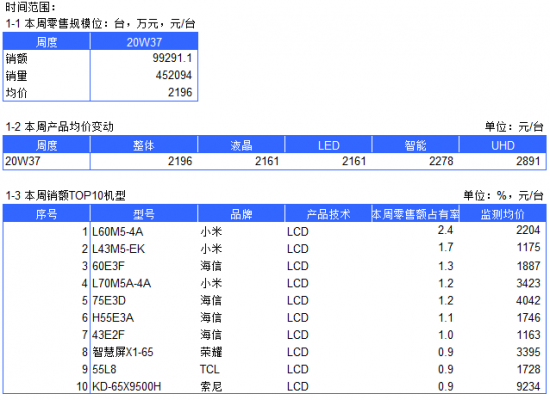Image resolution: width=550 pixels, height=400 pixels.
Task: Select the 液晶 column header
Action: (x=241, y=145)
